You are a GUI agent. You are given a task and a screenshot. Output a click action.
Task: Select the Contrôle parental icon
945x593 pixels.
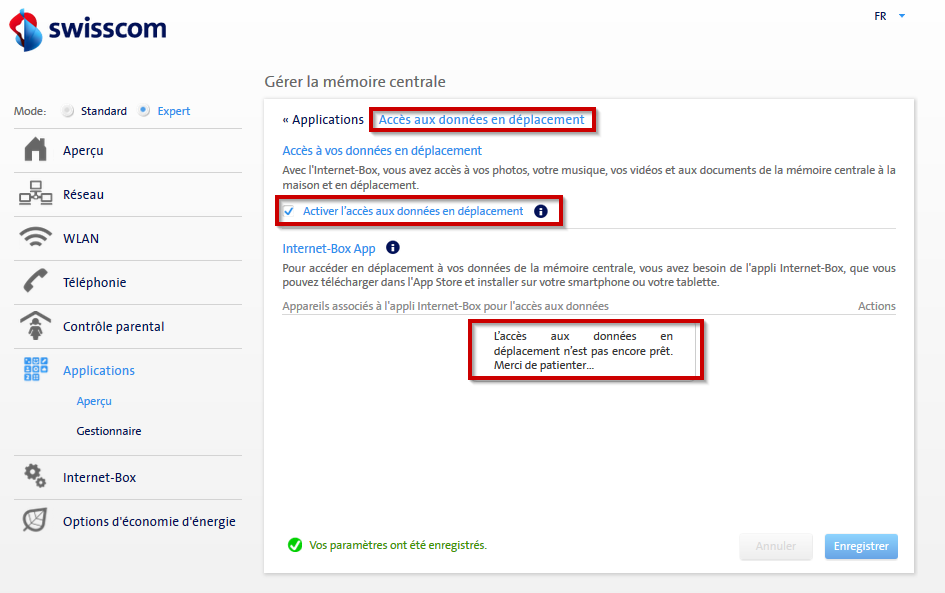pos(36,325)
